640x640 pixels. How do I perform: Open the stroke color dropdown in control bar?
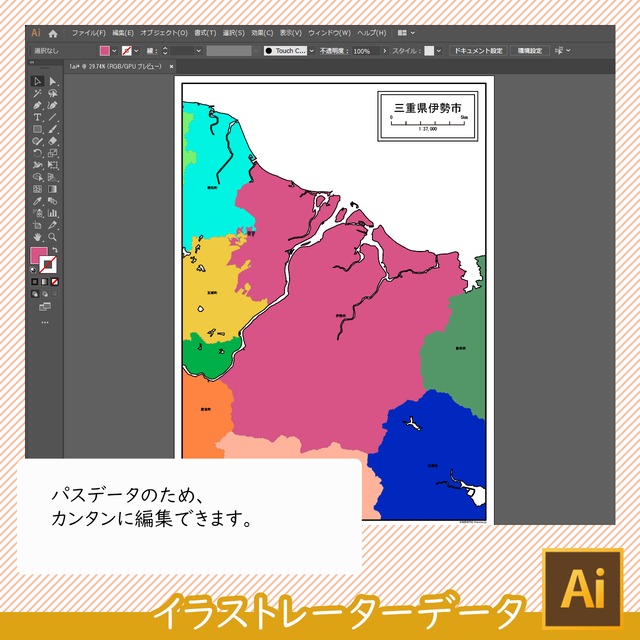(x=136, y=51)
